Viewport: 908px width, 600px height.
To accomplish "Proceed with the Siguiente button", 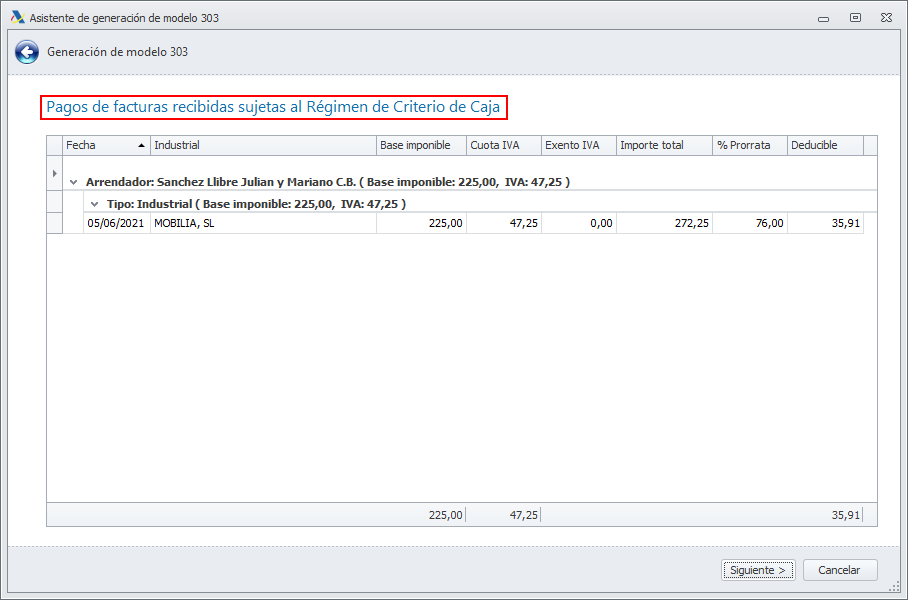I will click(x=758, y=570).
